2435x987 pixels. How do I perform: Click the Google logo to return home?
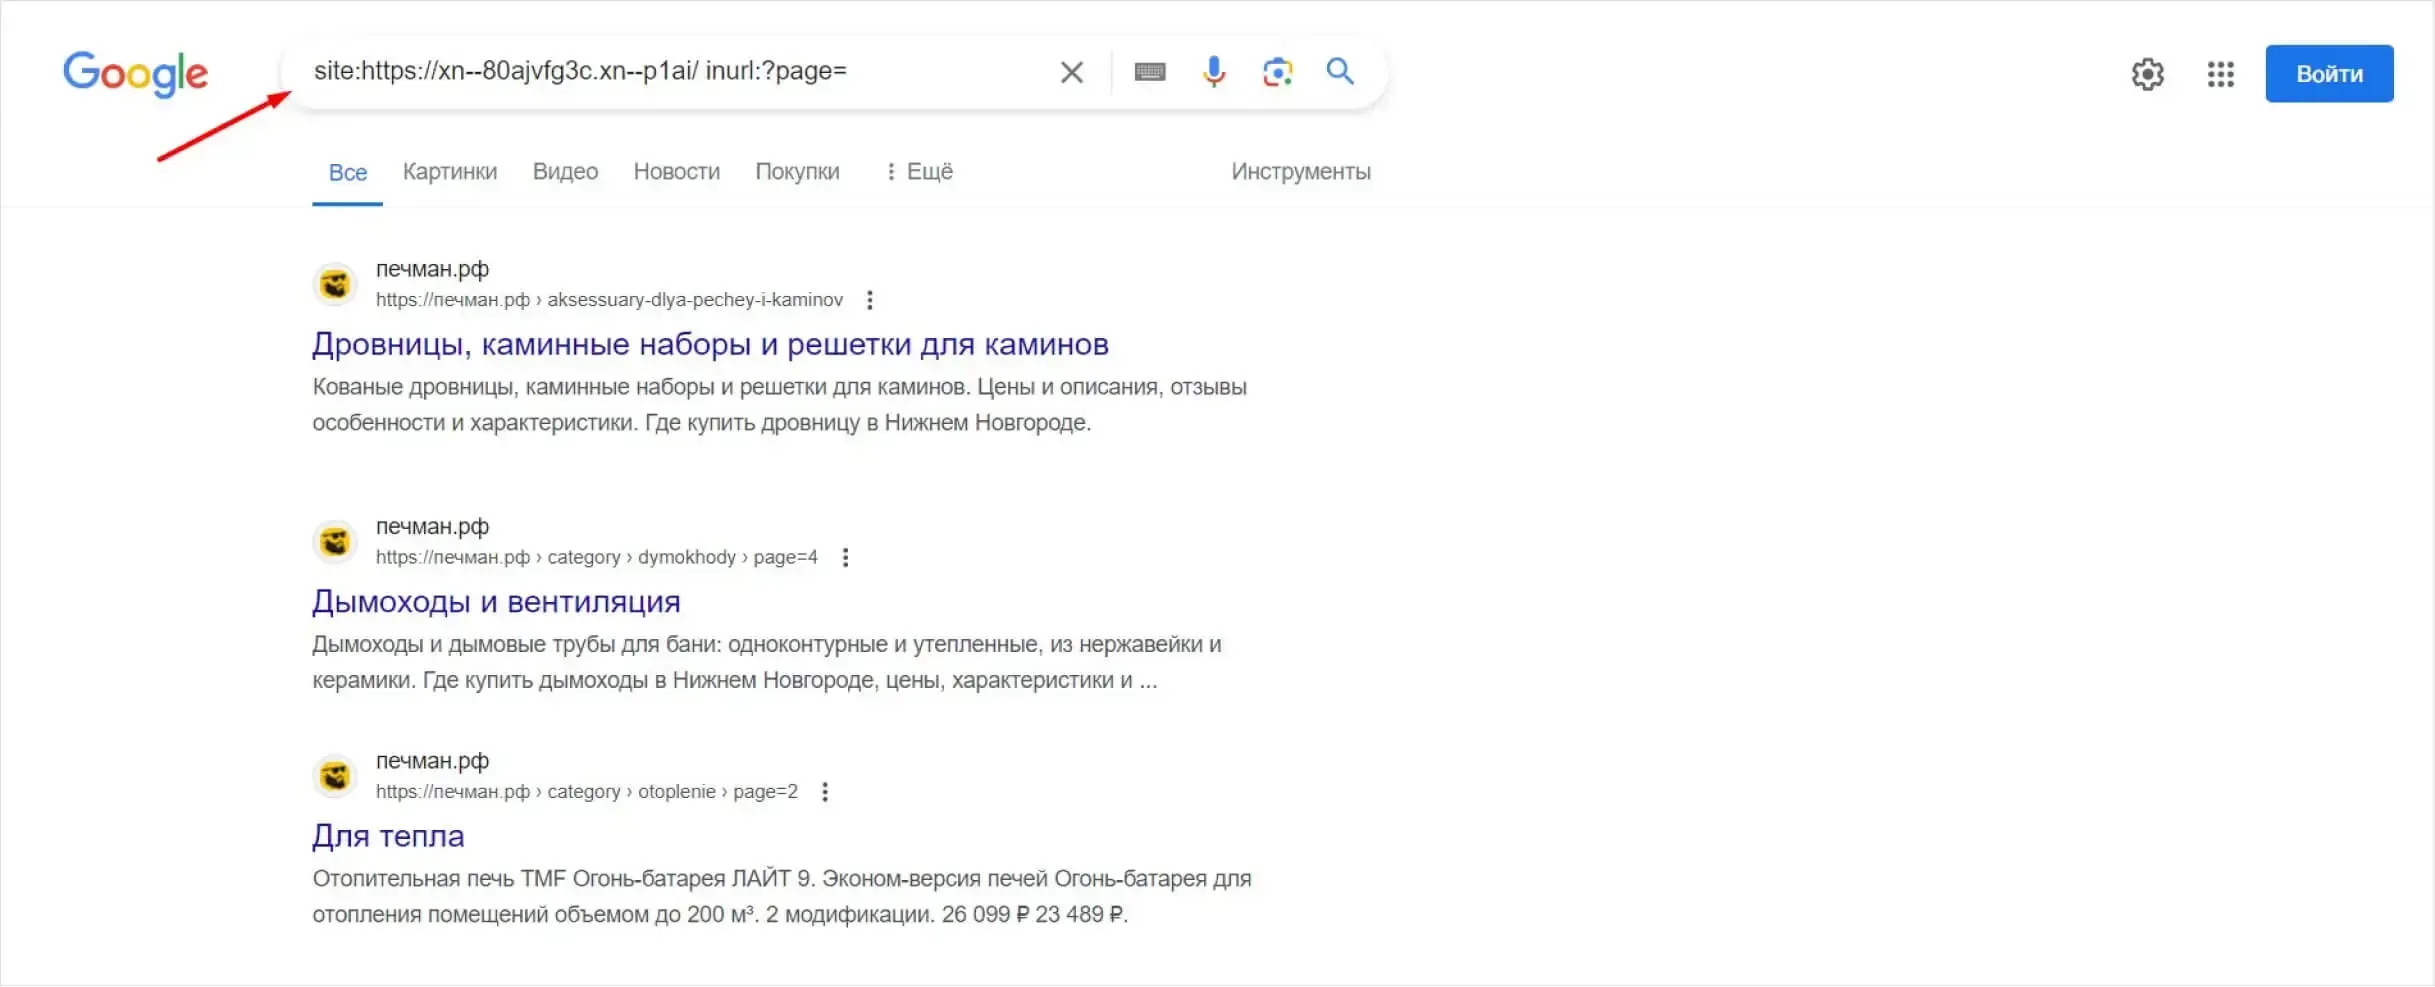click(x=135, y=73)
